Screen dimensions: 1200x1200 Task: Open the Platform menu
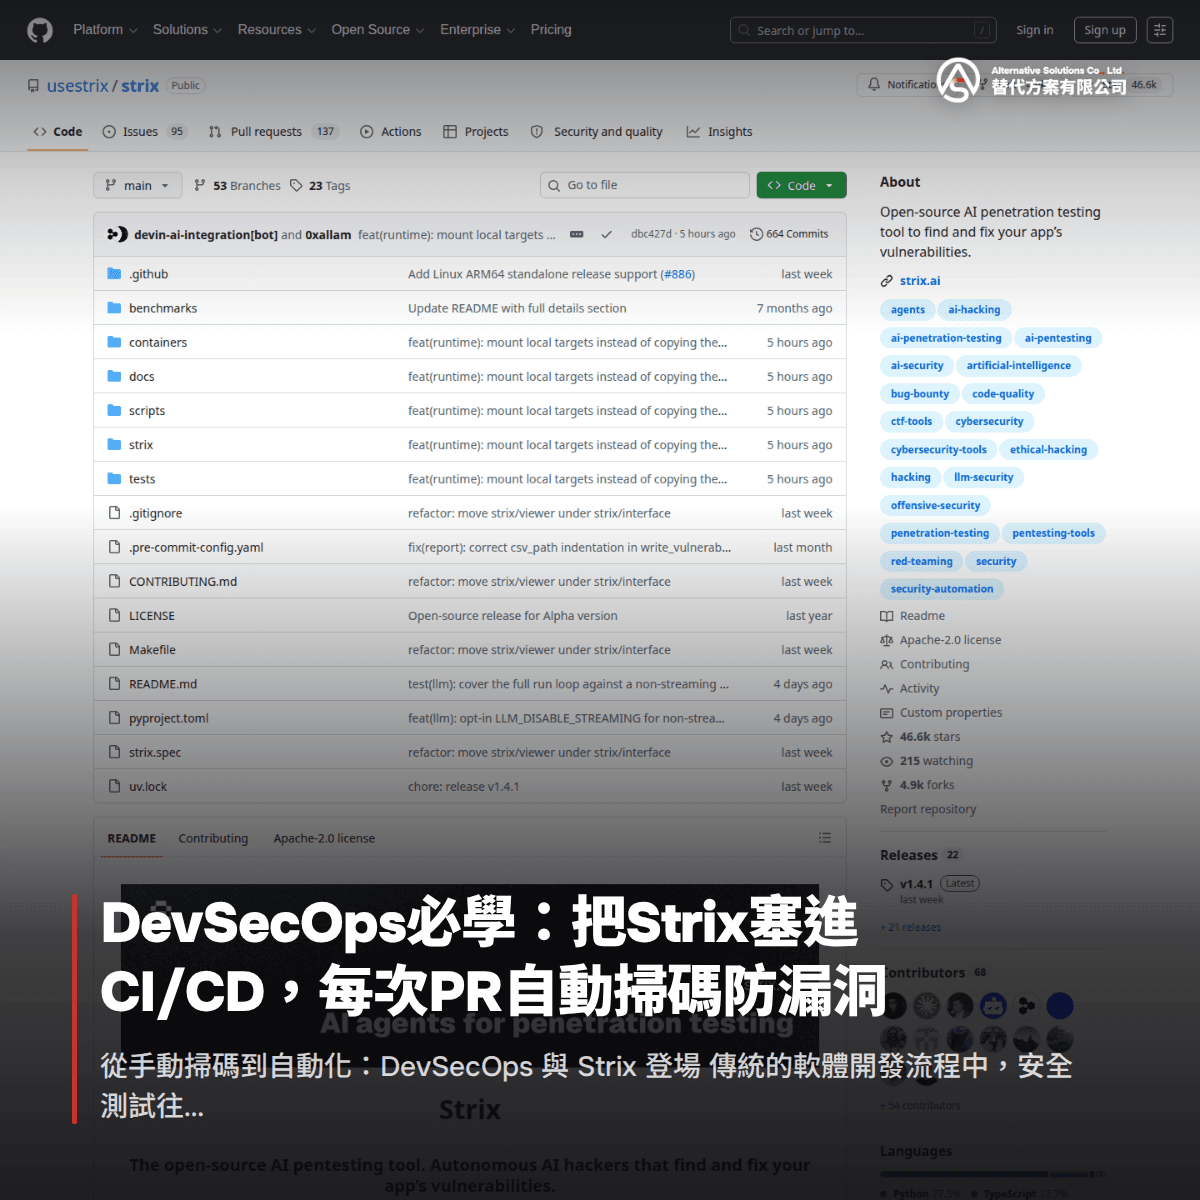[105, 30]
